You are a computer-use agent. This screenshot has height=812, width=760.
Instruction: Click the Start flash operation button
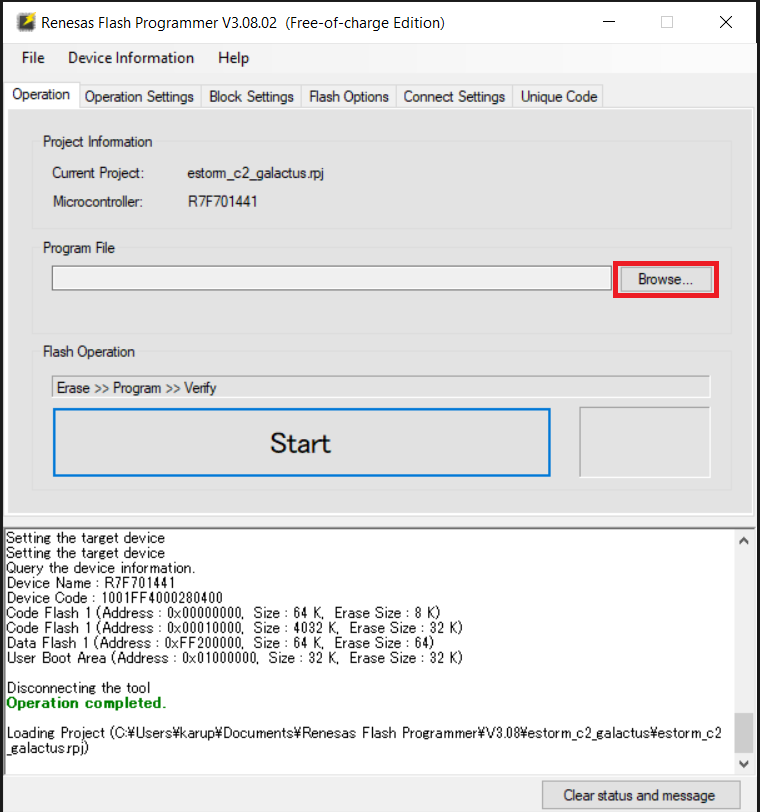(x=301, y=443)
